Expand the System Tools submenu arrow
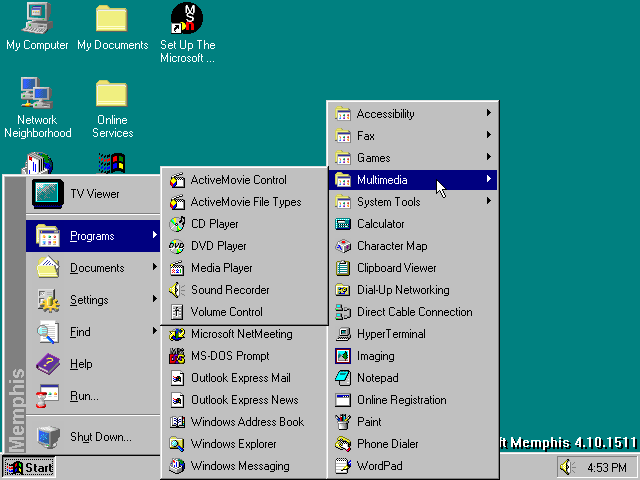This screenshot has height=480, width=640. tap(489, 201)
